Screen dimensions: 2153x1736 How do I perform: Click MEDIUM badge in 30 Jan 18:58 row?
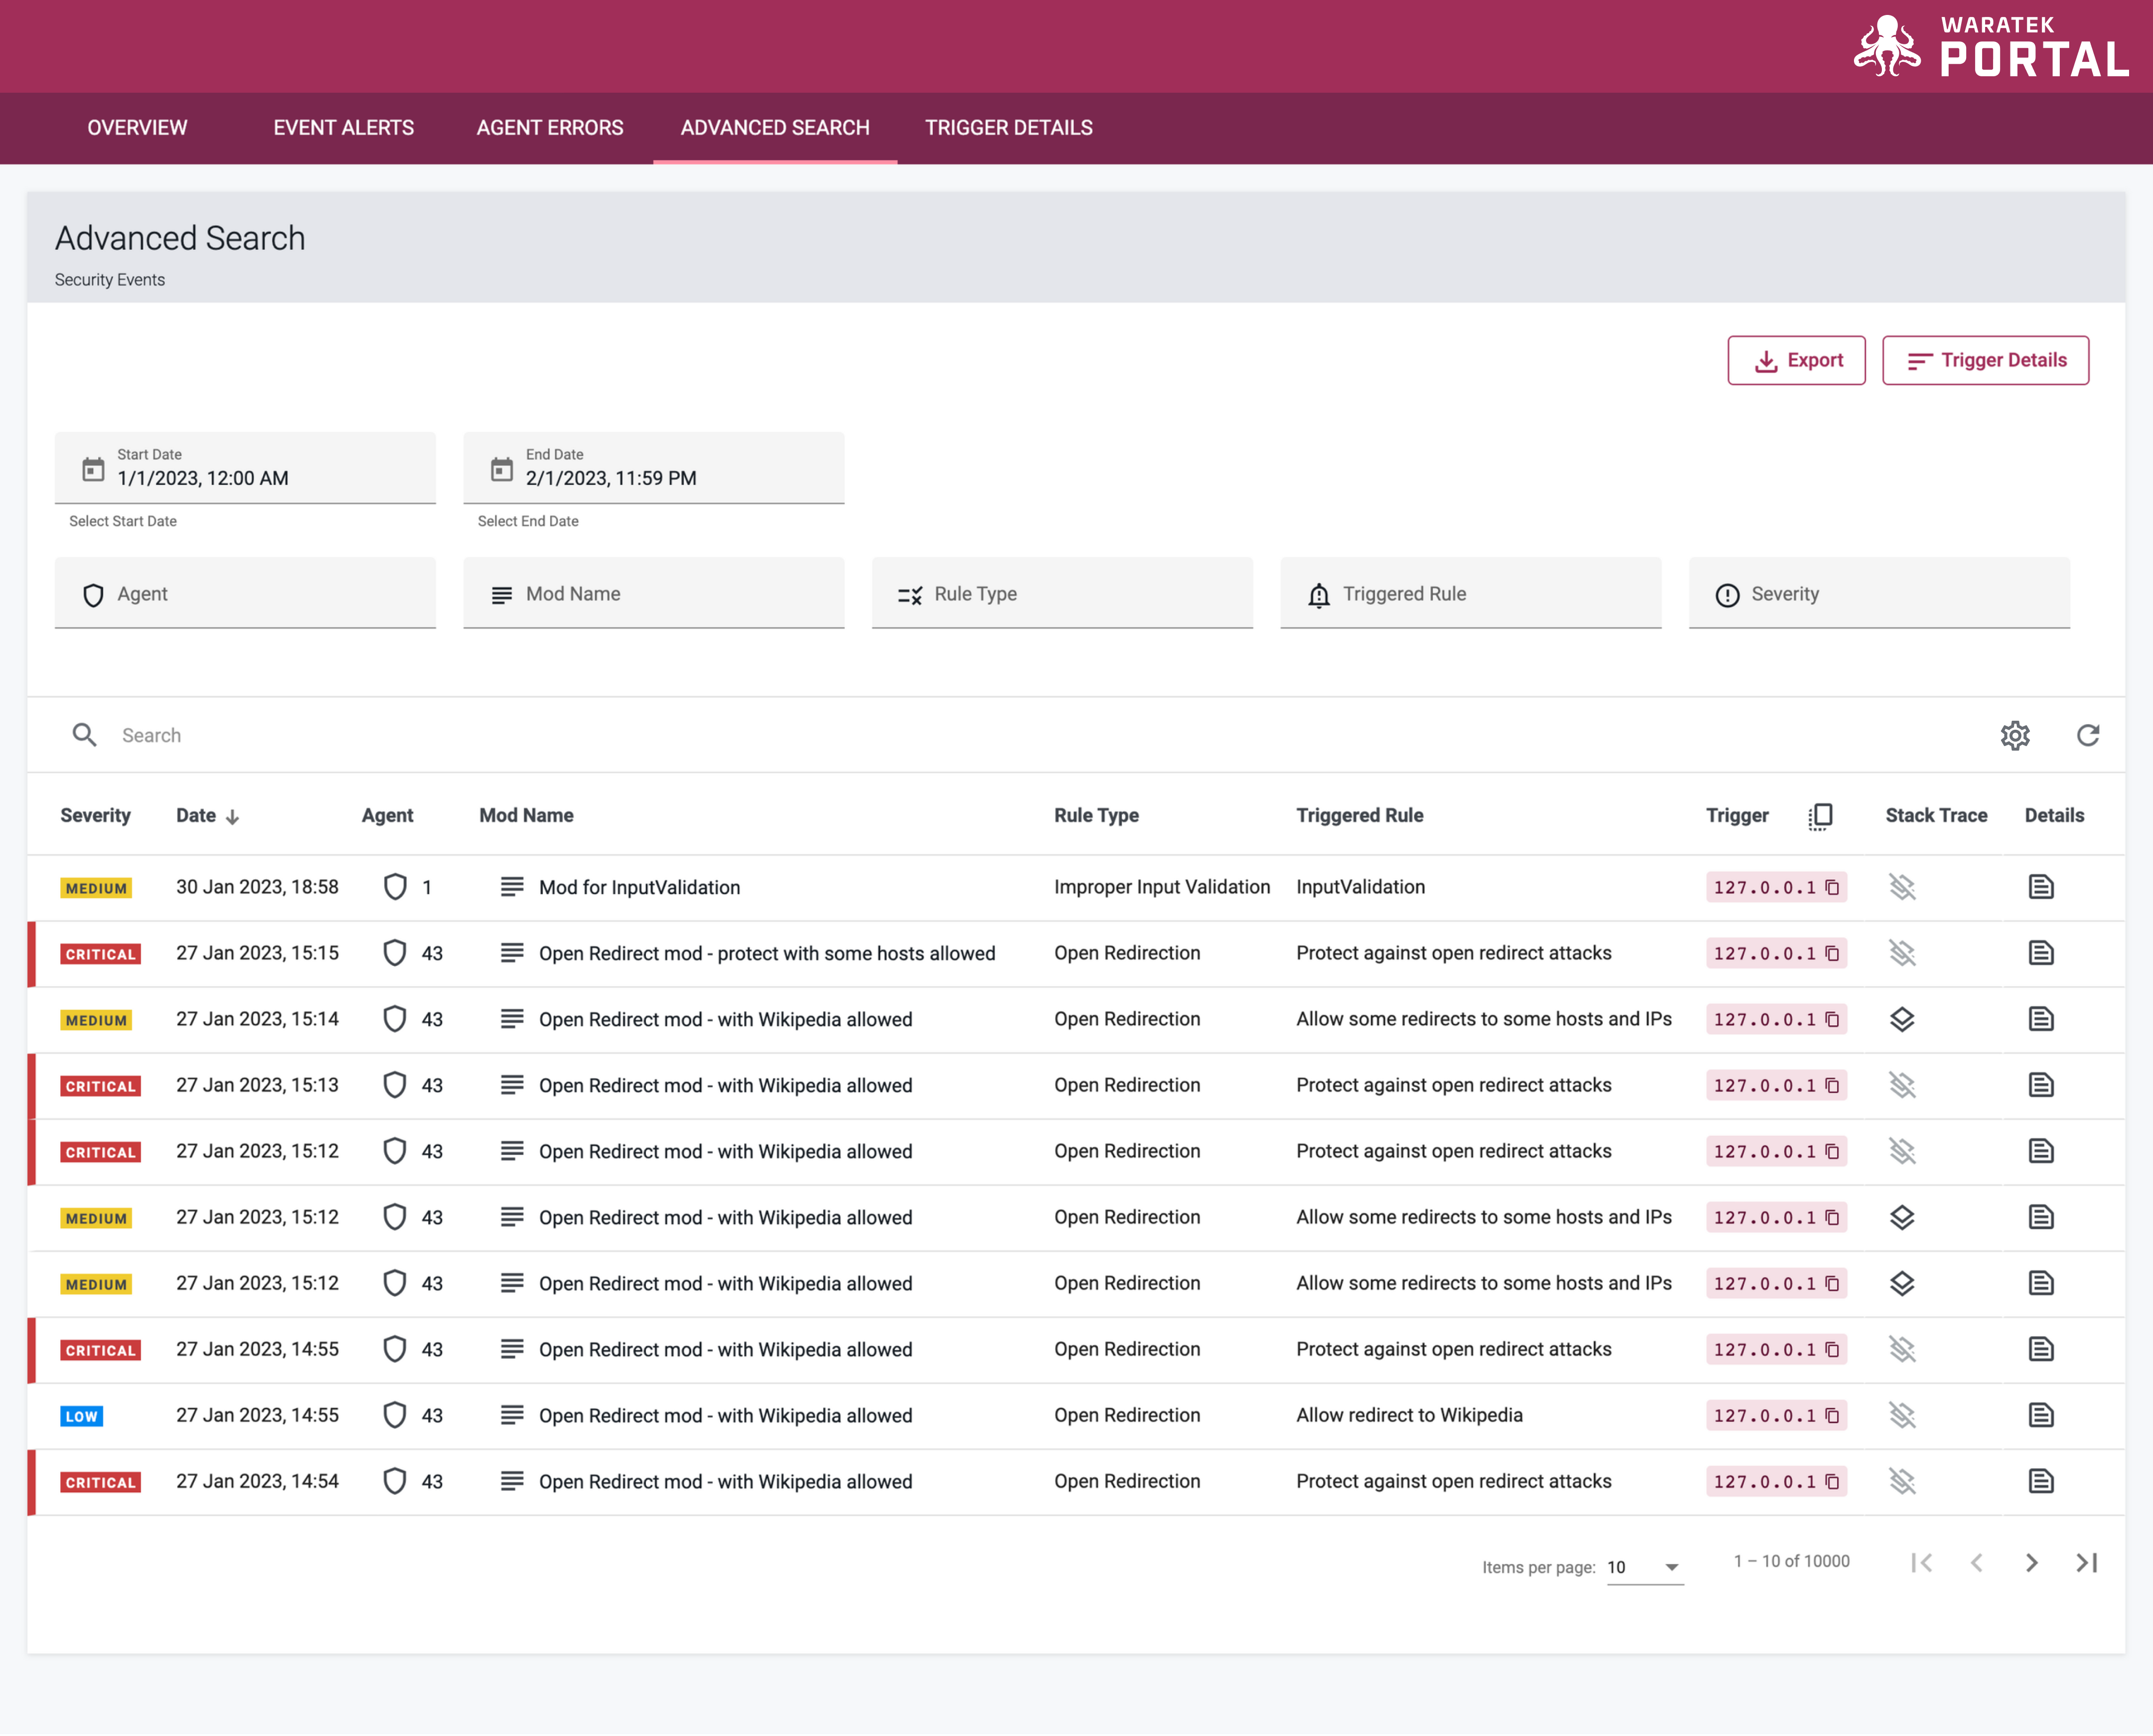96,888
